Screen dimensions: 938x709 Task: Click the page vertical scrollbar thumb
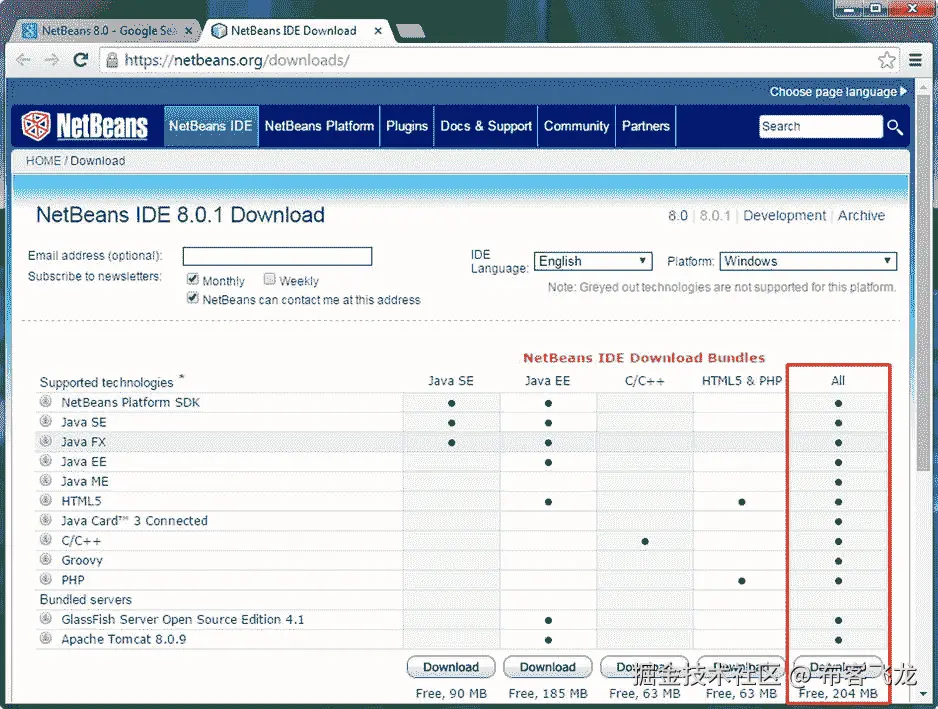click(x=924, y=281)
